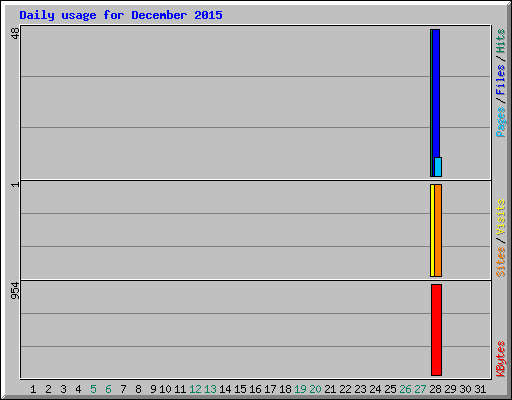
Task: Click day label 17 on the x-axis
Action: pyautogui.click(x=270, y=389)
